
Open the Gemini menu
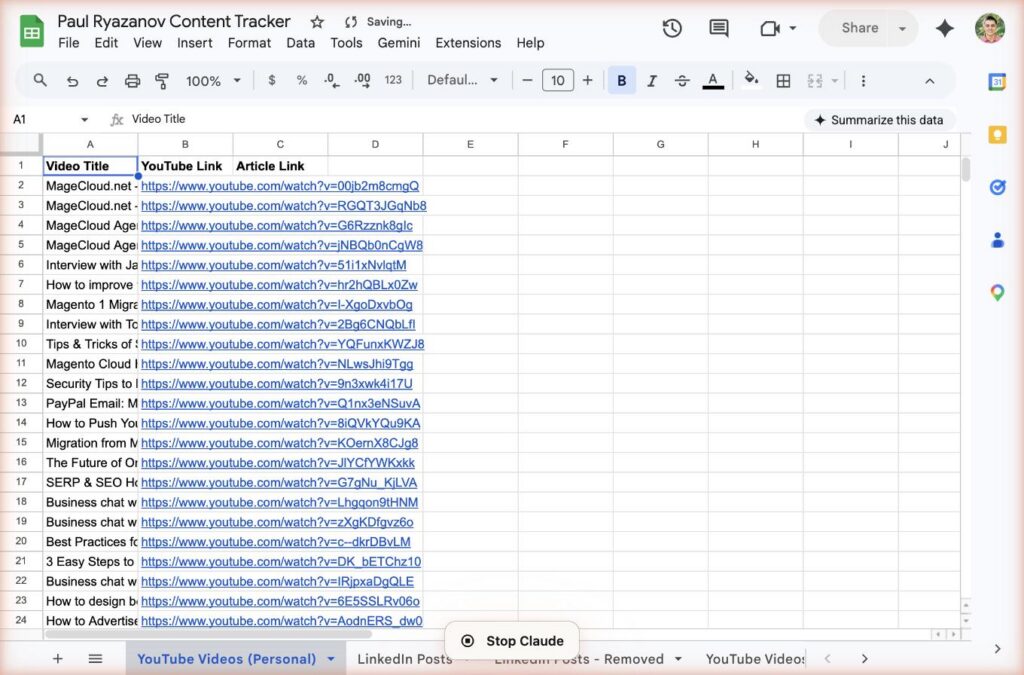(x=399, y=43)
